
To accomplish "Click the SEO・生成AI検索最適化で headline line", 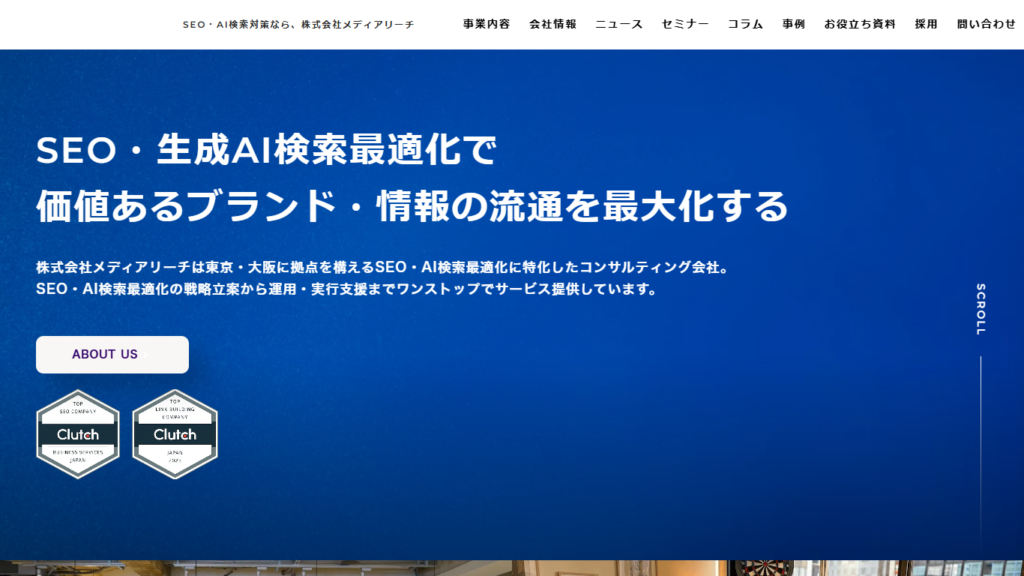I will (x=266, y=151).
